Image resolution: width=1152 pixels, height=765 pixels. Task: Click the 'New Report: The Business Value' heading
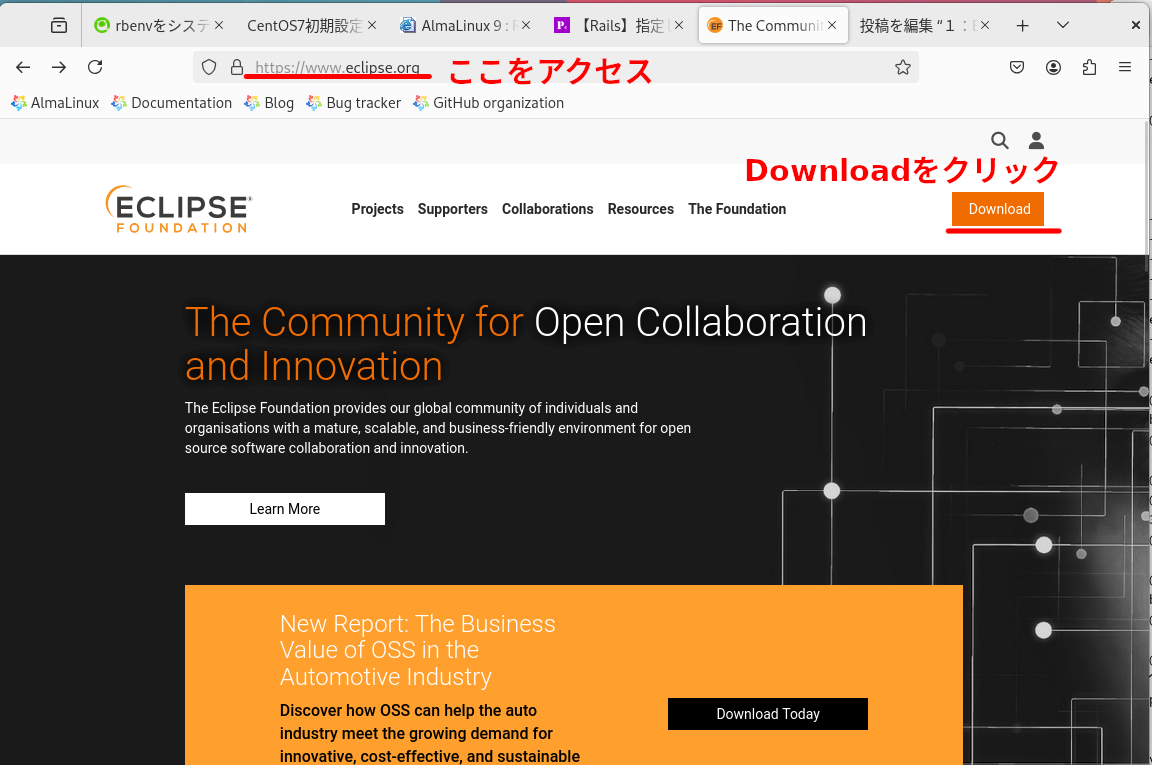pyautogui.click(x=417, y=650)
